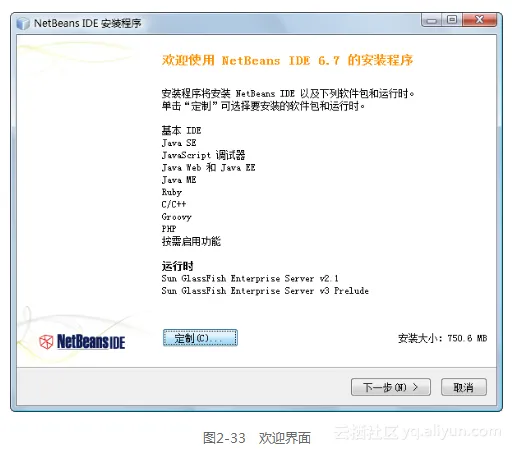Viewport: 512px width, 450px height.
Task: Click the 运行时 heading
Action: pyautogui.click(x=177, y=266)
